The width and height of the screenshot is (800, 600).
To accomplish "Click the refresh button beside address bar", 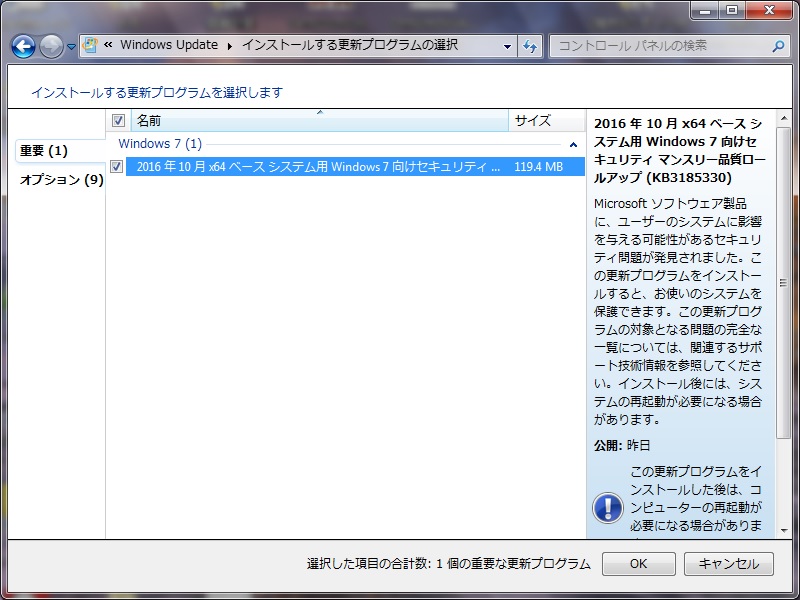I will coord(530,46).
